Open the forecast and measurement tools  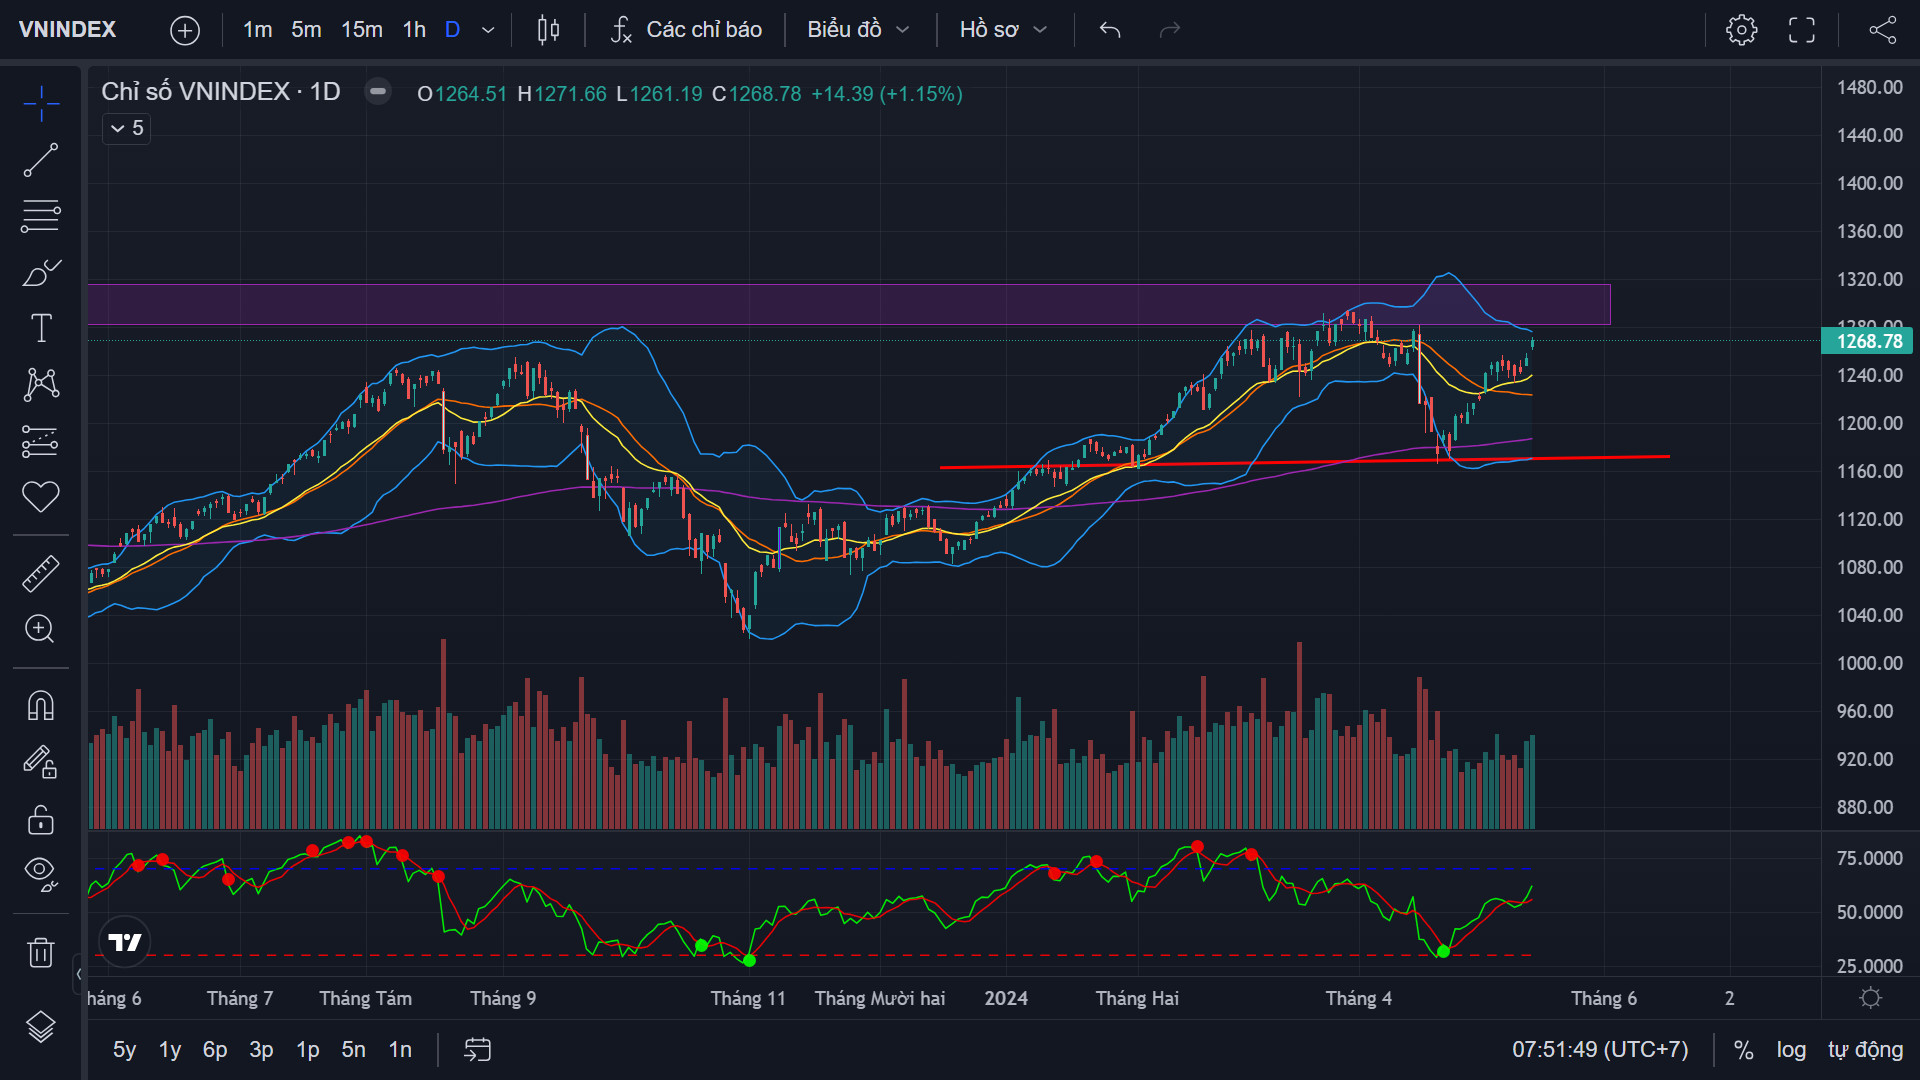click(41, 441)
